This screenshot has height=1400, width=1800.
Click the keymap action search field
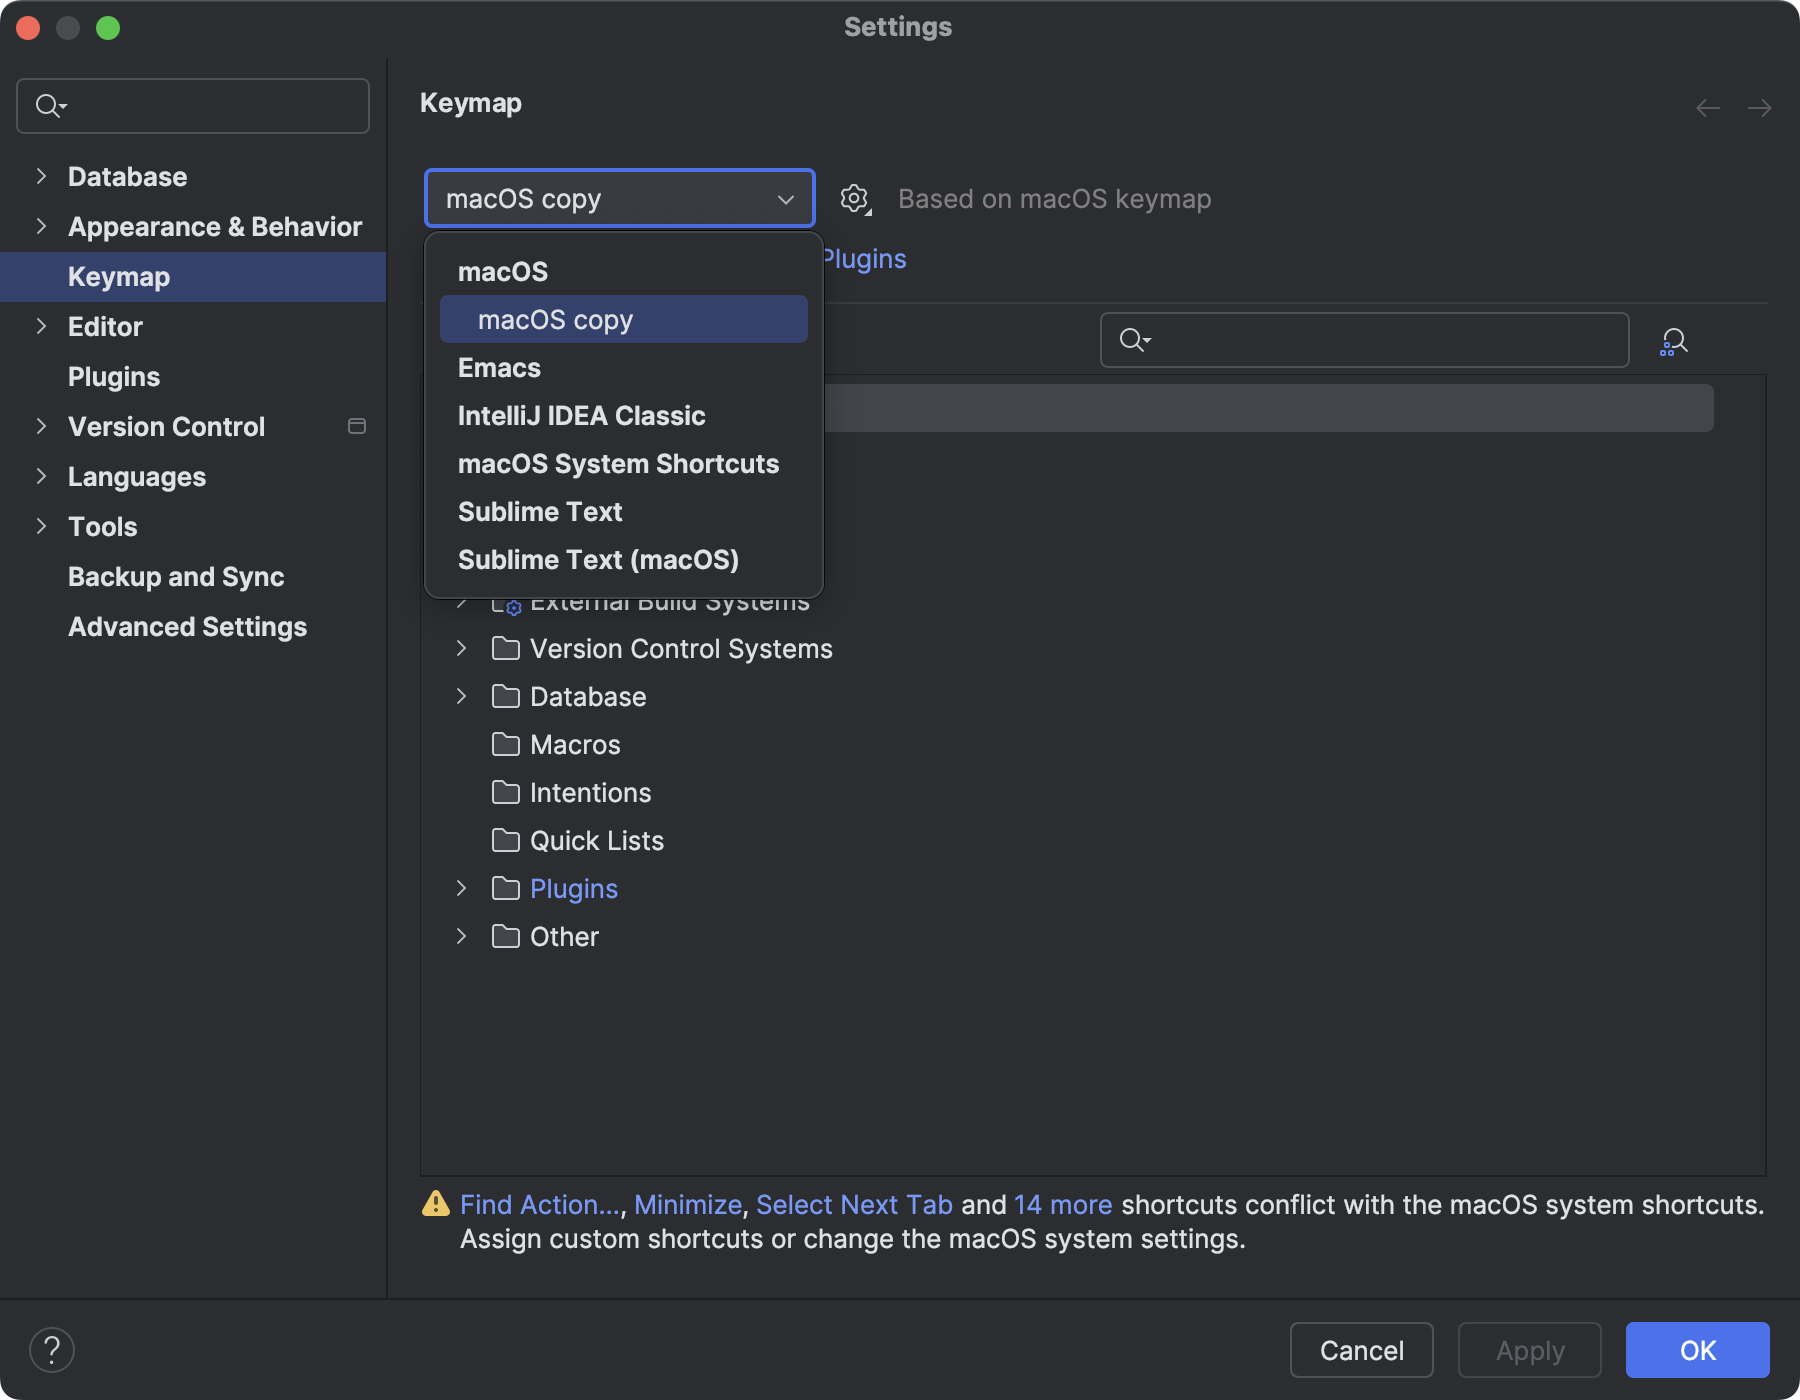tap(1360, 340)
